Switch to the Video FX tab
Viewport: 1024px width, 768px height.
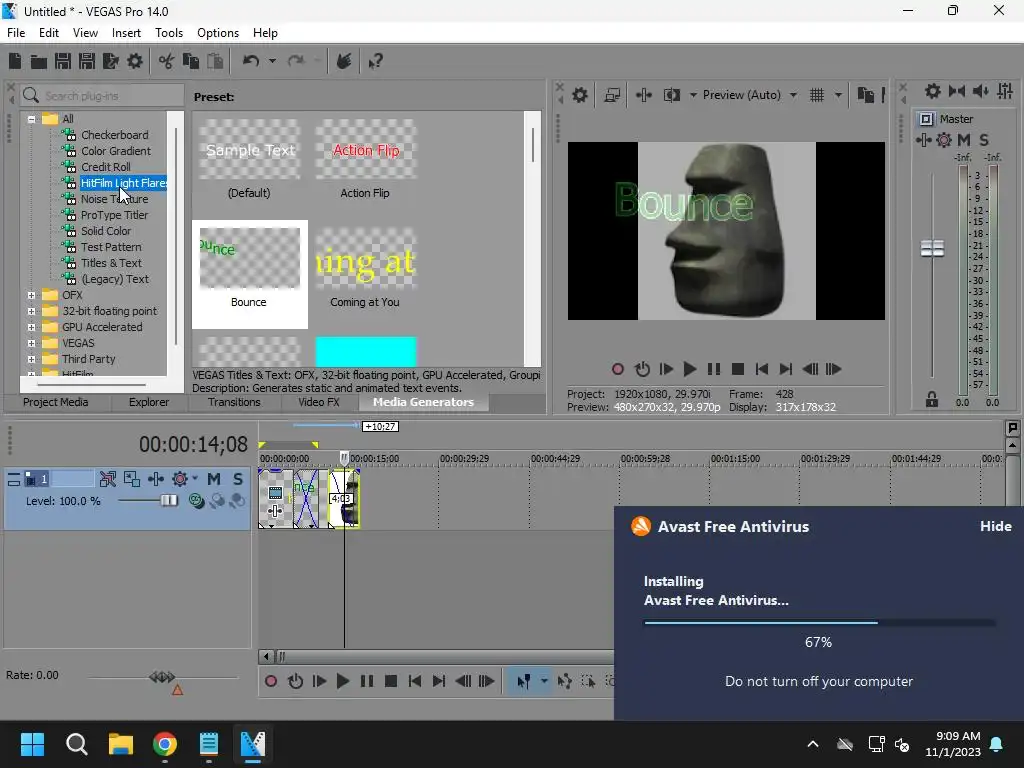coord(319,402)
